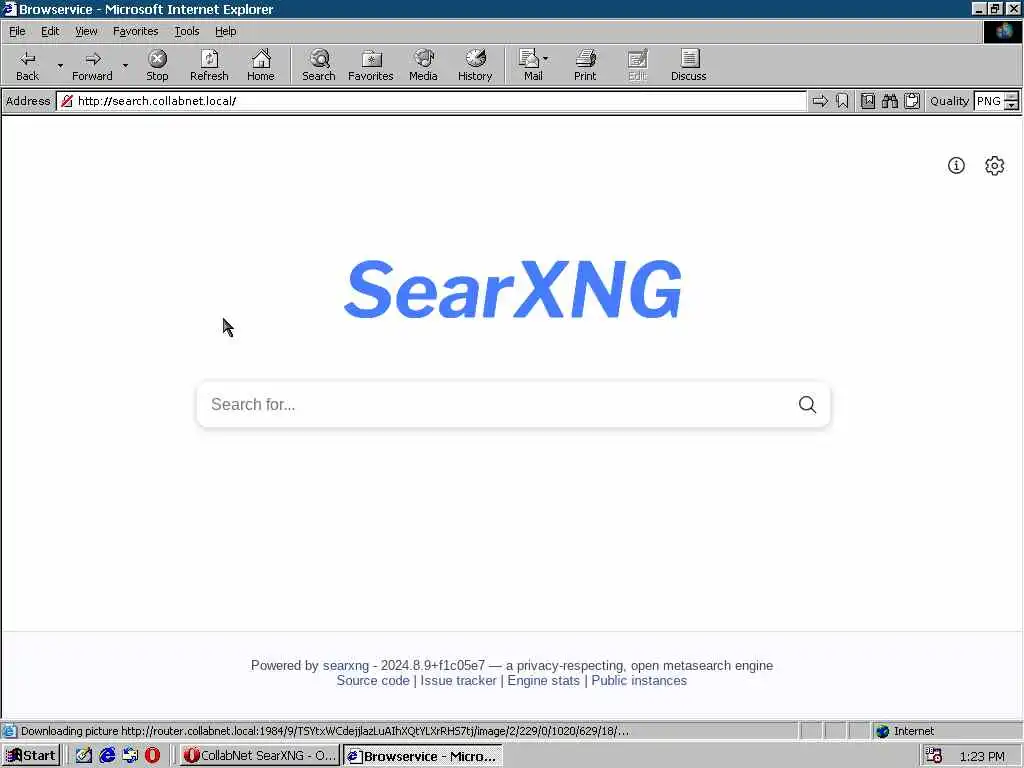
Task: Click the Address label
Action: [28, 101]
